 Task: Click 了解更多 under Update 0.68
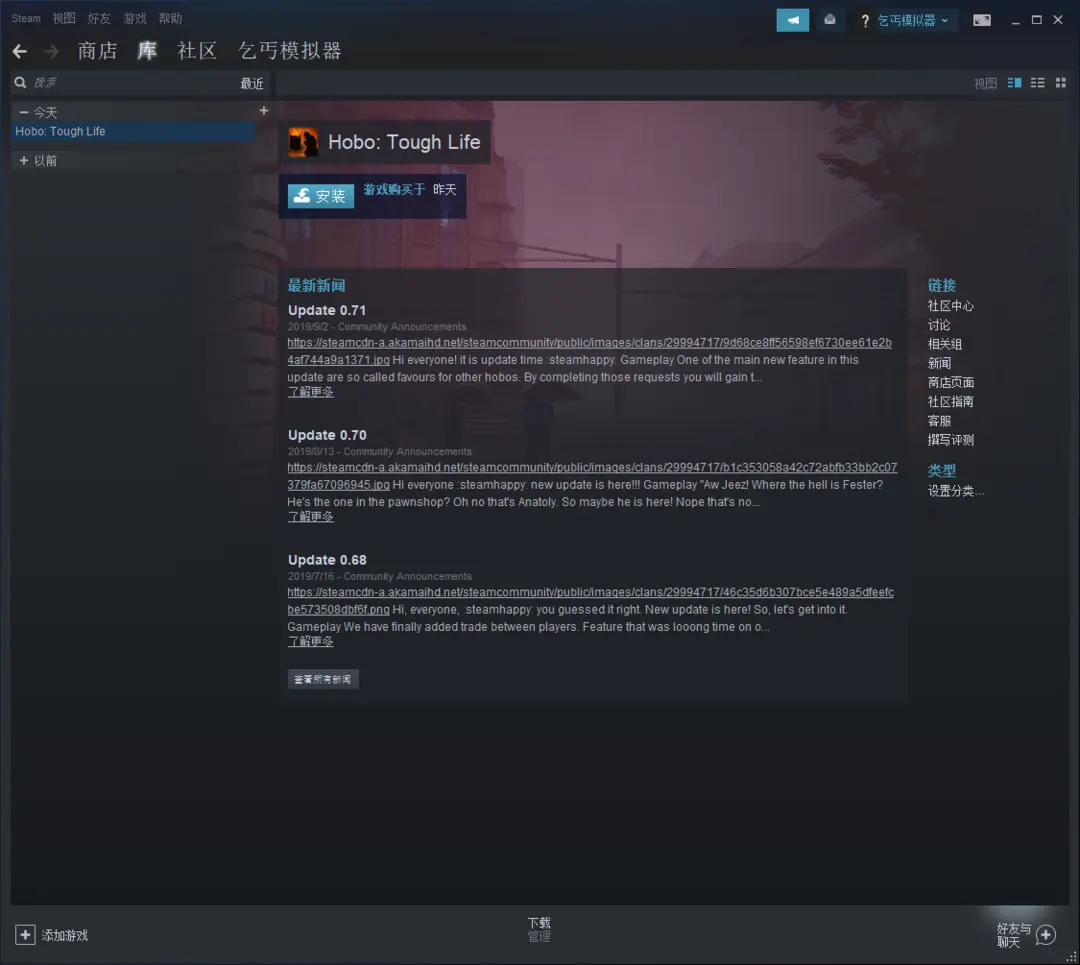click(x=310, y=641)
